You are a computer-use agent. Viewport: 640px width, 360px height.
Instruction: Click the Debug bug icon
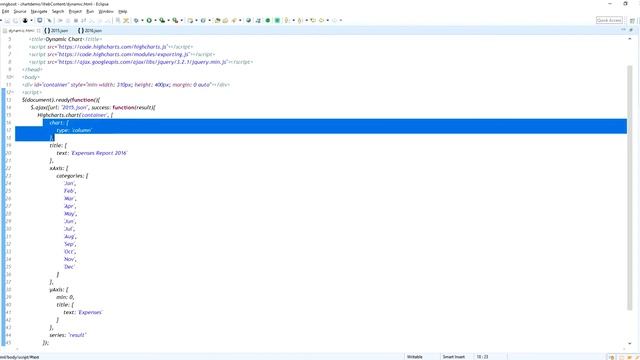(136, 20)
